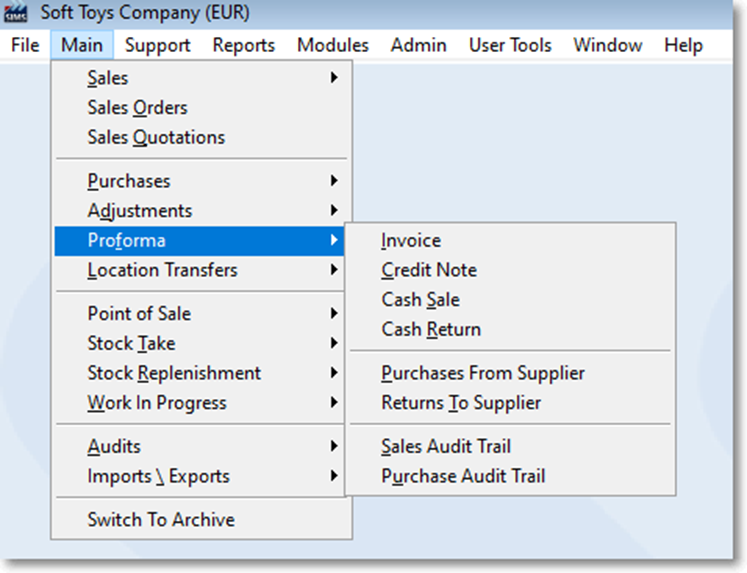
Task: Expand the Adjustments submenu
Action: click(x=199, y=211)
